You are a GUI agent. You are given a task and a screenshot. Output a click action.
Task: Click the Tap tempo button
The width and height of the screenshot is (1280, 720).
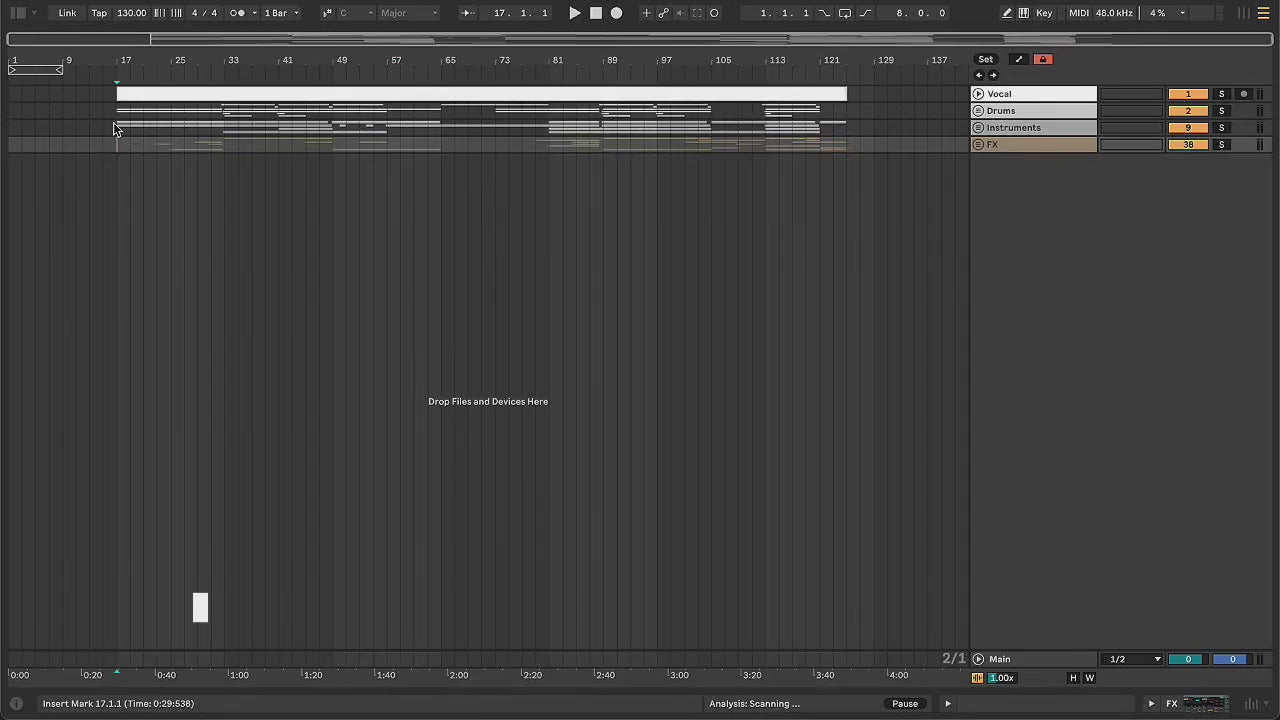[99, 13]
